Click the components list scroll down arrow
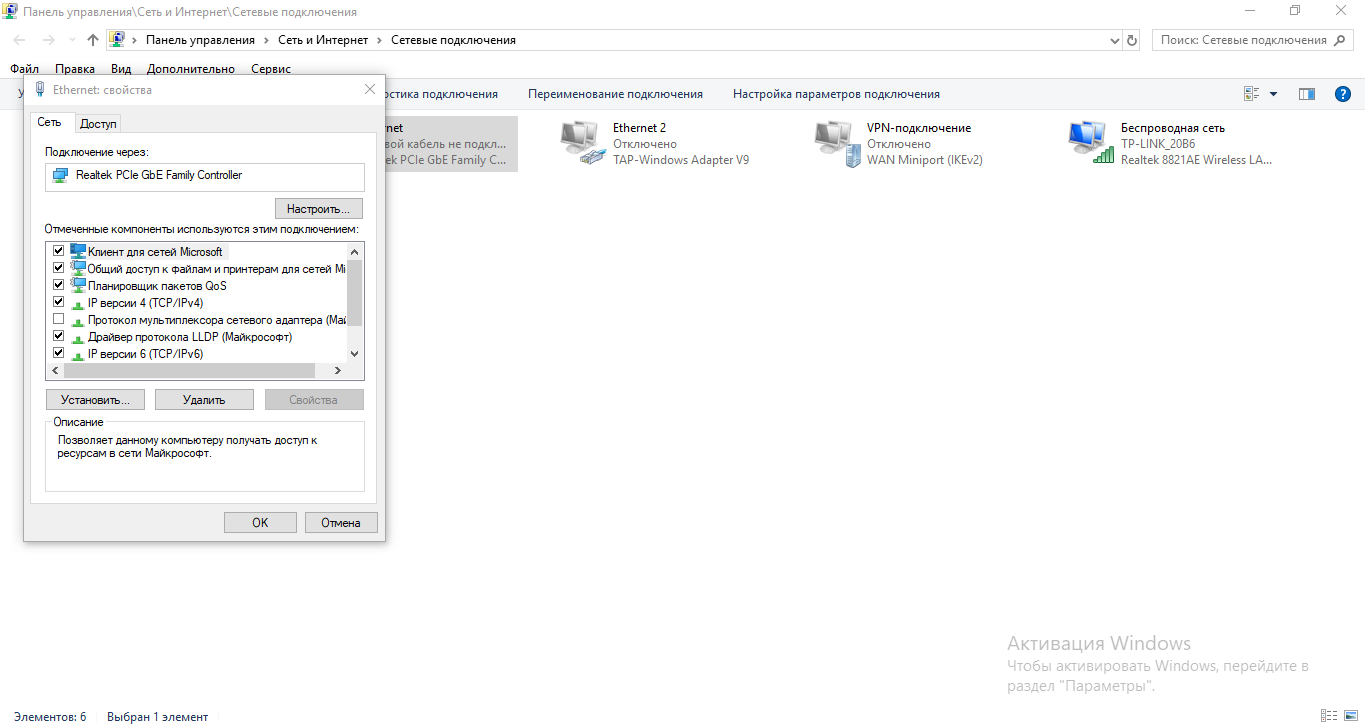The width and height of the screenshot is (1365, 727). tap(354, 354)
